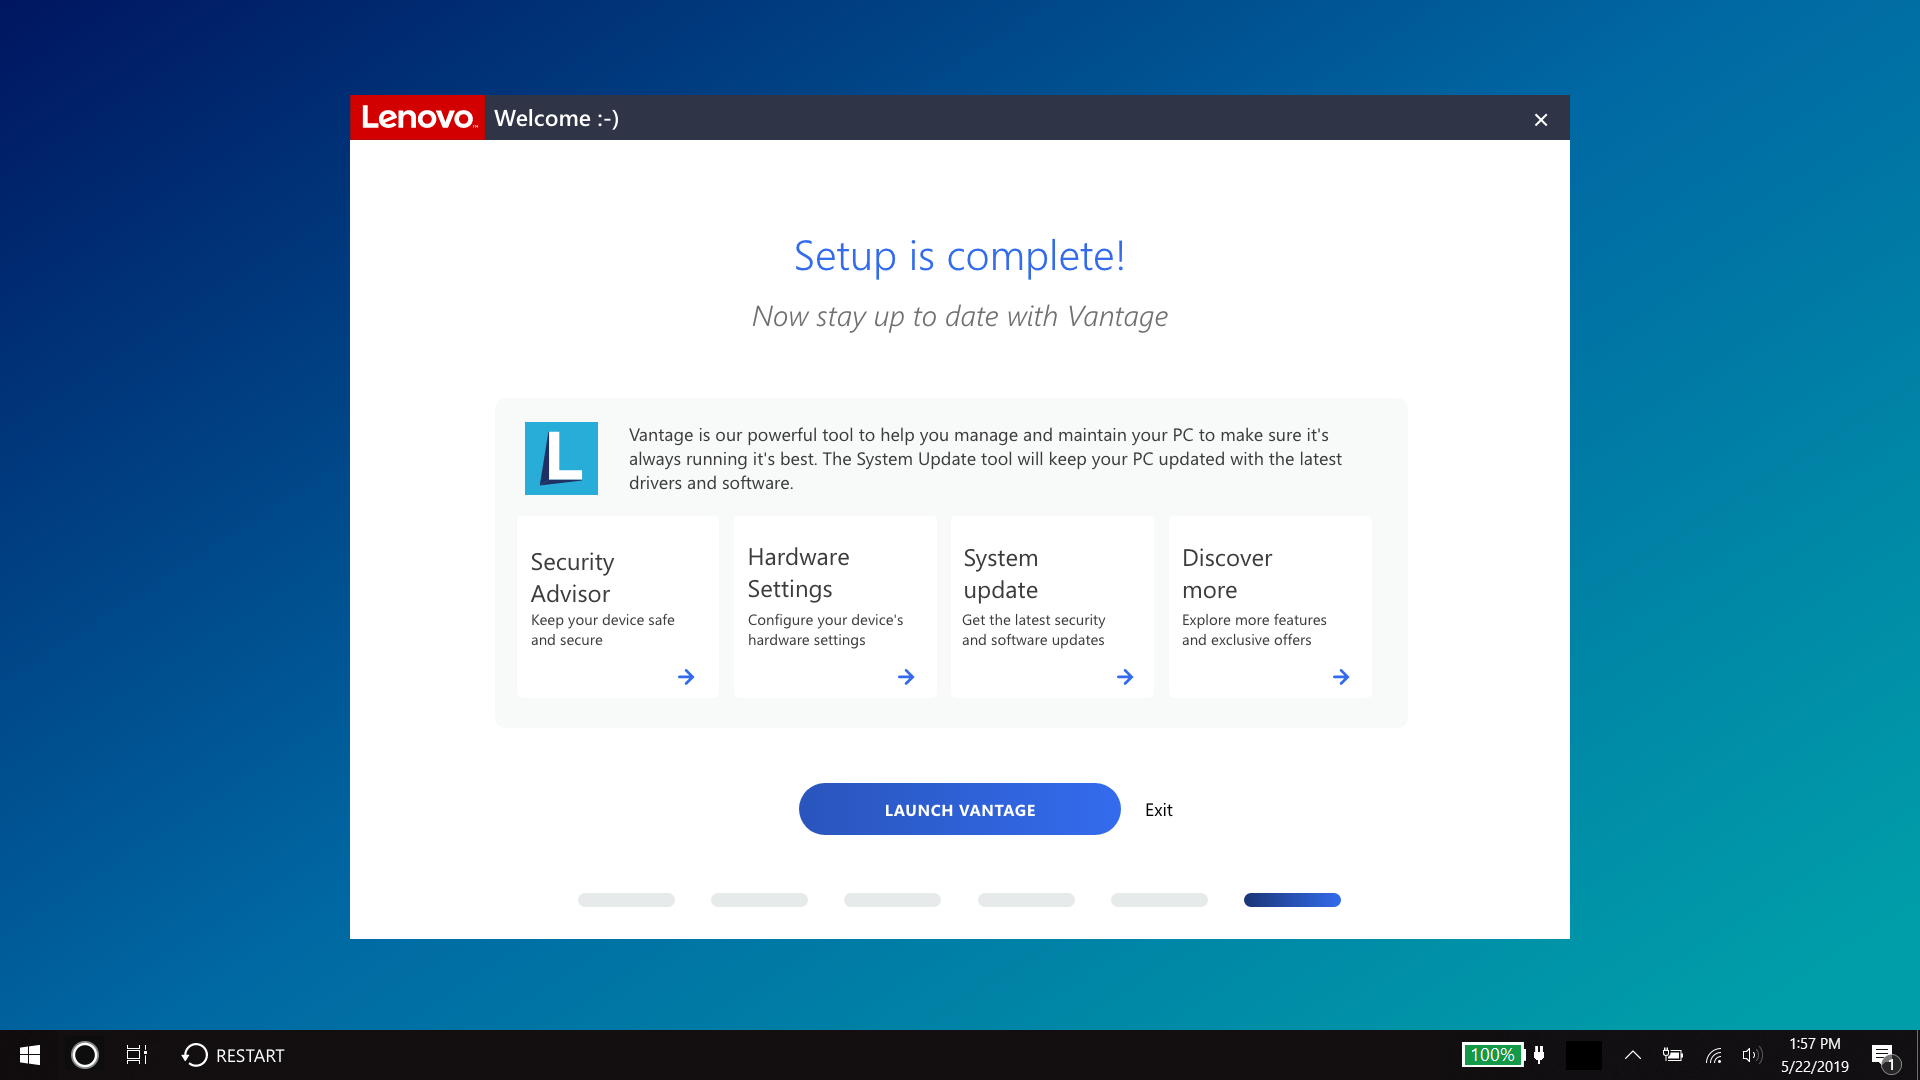Open System update arrow
1920x1080 pixels.
(x=1125, y=677)
